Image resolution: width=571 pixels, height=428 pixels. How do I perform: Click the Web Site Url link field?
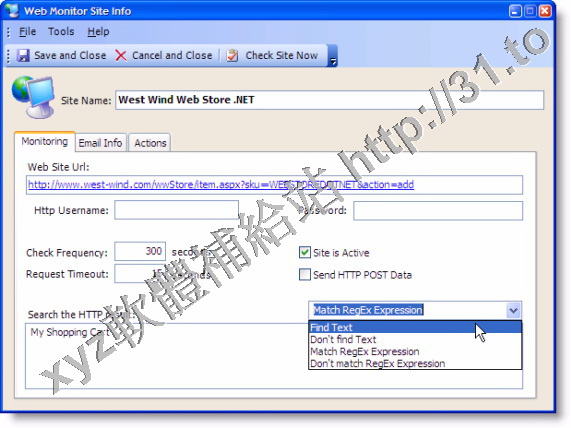(274, 185)
